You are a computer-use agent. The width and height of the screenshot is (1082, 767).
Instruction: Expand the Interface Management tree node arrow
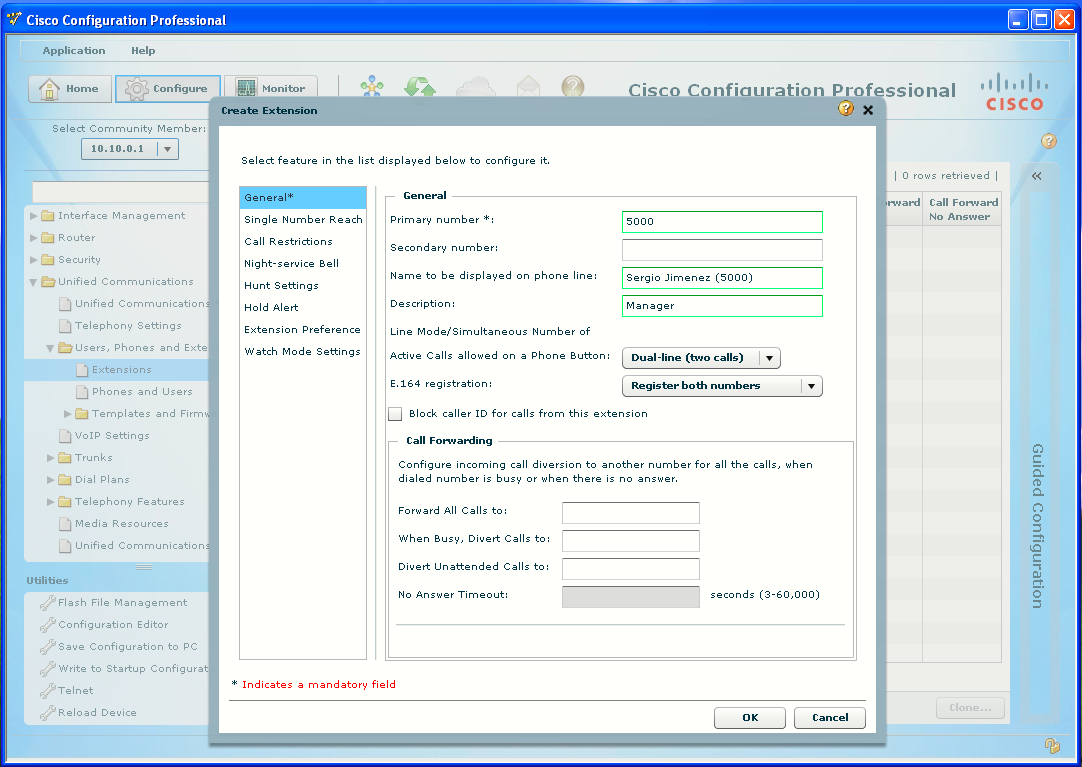tap(34, 216)
